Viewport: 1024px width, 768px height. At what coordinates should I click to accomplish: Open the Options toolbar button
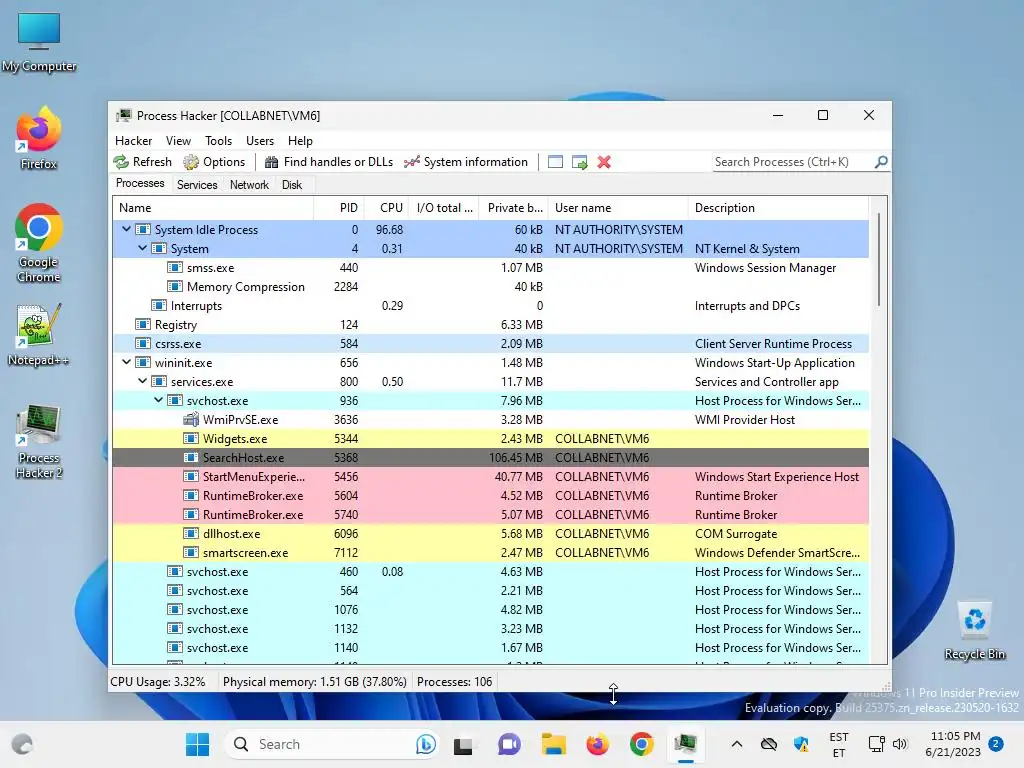pos(214,162)
